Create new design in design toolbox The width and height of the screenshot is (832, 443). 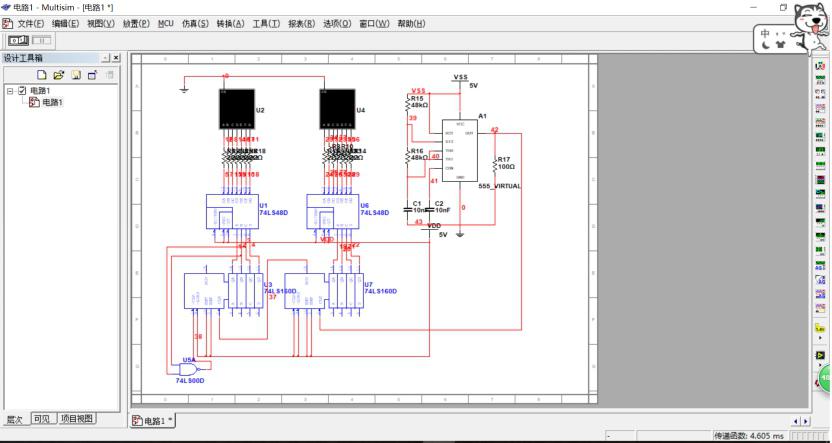(42, 75)
